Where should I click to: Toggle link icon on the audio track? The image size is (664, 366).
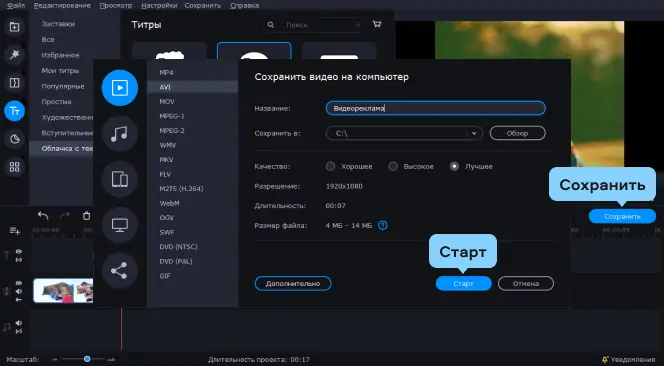click(19, 331)
